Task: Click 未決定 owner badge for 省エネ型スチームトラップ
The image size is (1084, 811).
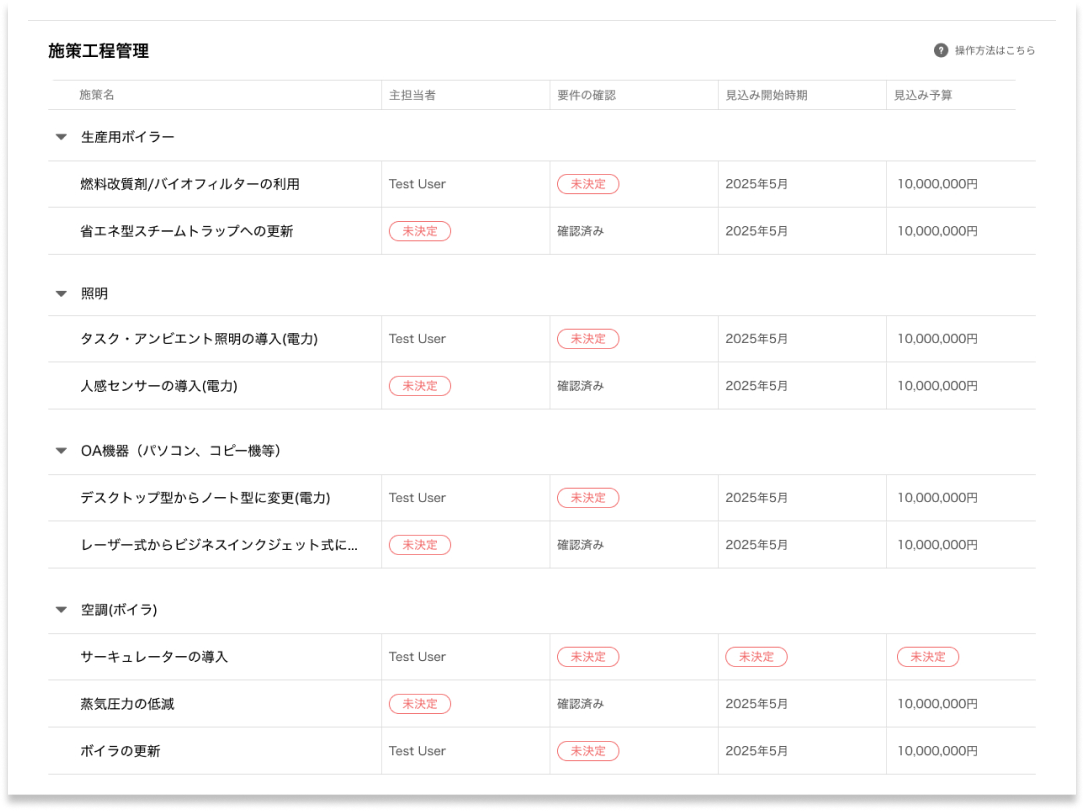Action: (x=420, y=231)
